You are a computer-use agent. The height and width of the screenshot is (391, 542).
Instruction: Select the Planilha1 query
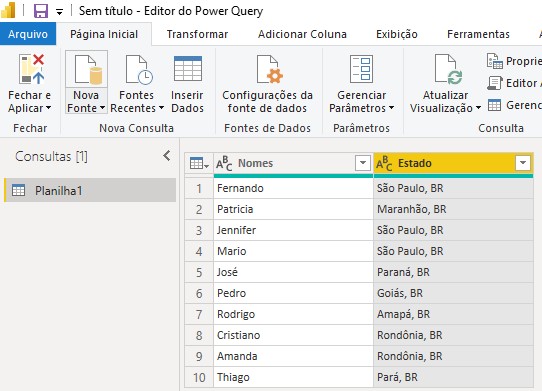coord(90,190)
